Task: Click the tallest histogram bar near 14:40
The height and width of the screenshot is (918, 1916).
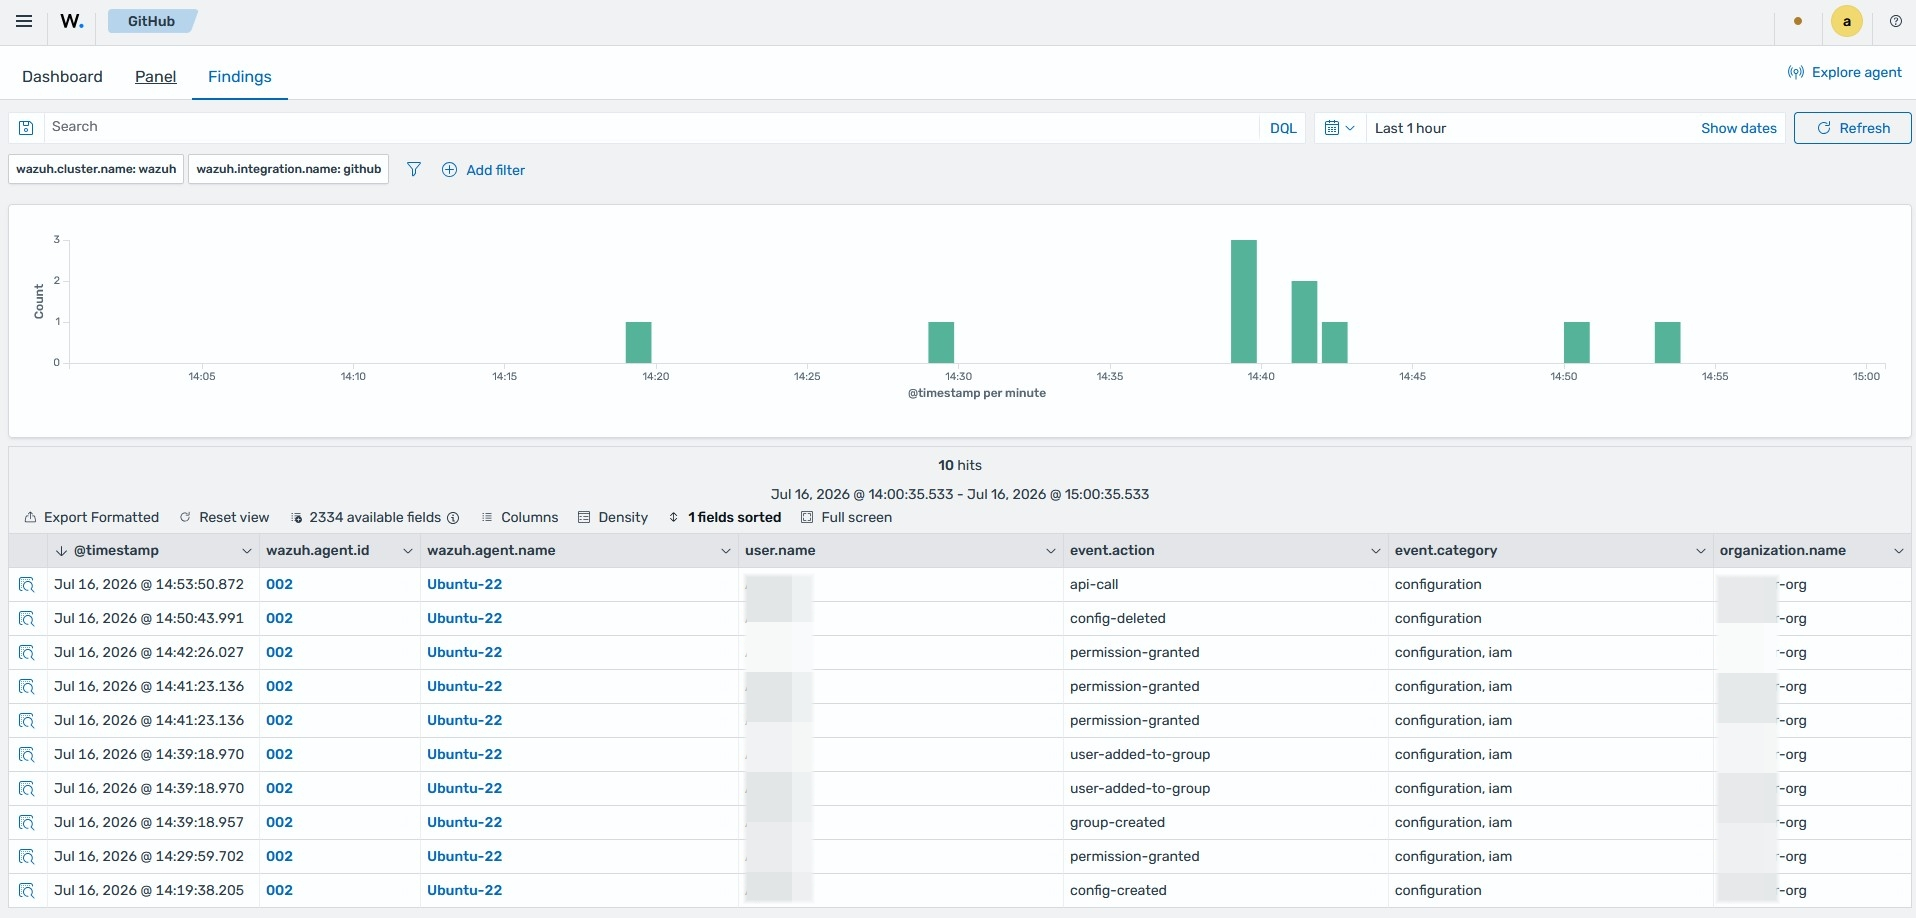Action: [1243, 301]
